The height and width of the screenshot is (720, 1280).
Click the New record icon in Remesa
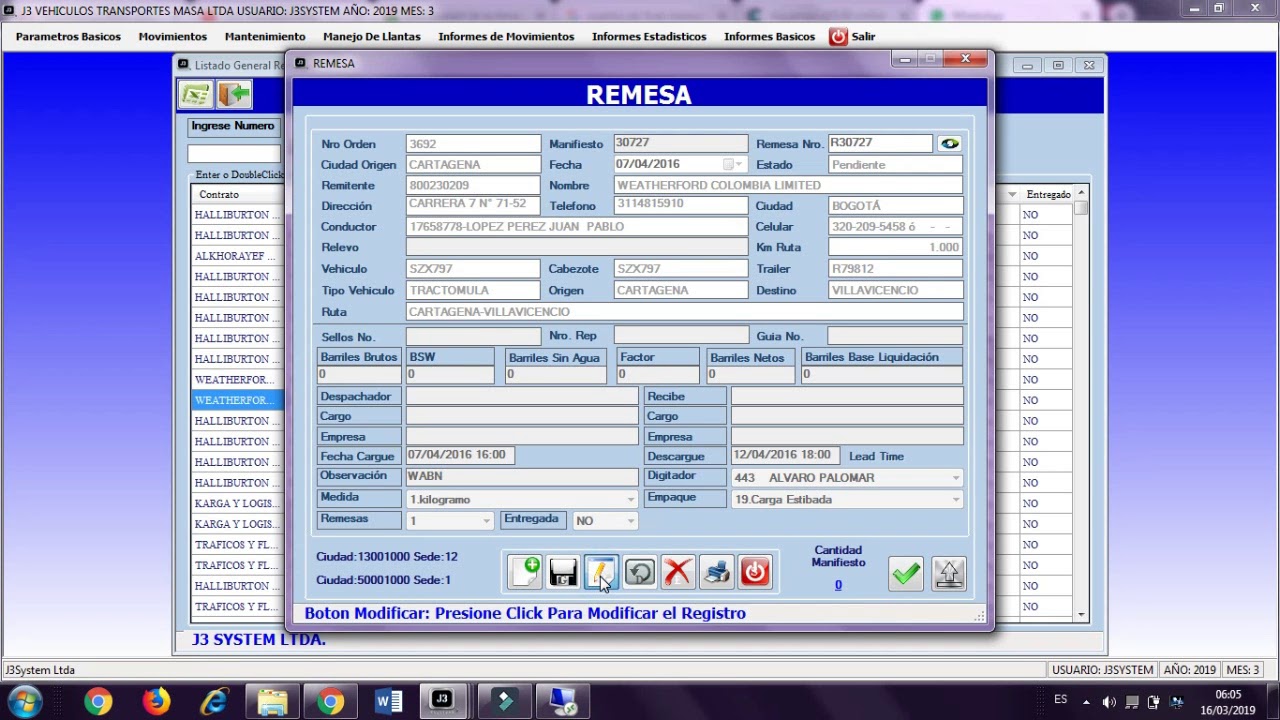tap(525, 571)
